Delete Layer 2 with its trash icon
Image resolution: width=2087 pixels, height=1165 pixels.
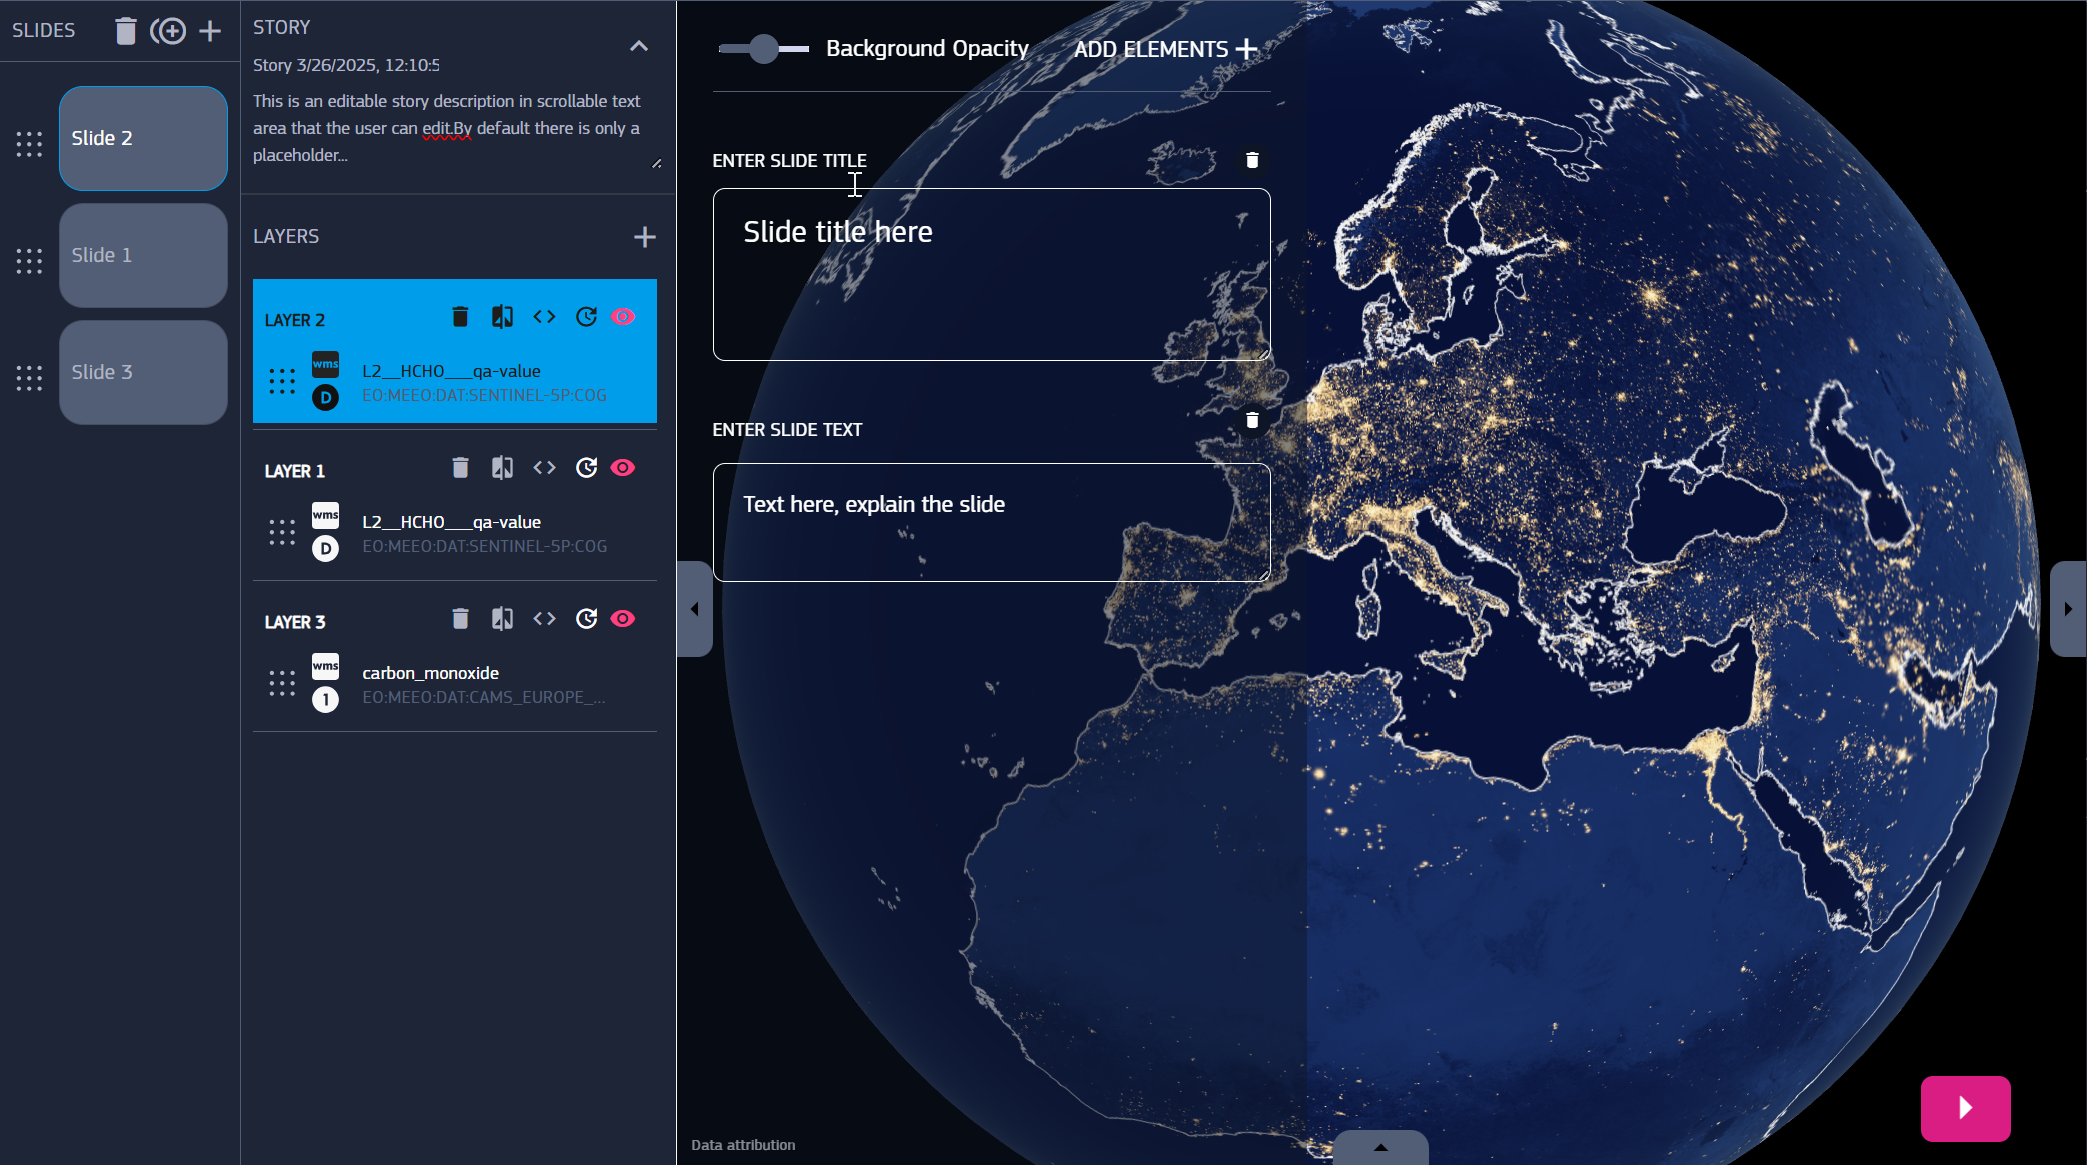(x=460, y=317)
